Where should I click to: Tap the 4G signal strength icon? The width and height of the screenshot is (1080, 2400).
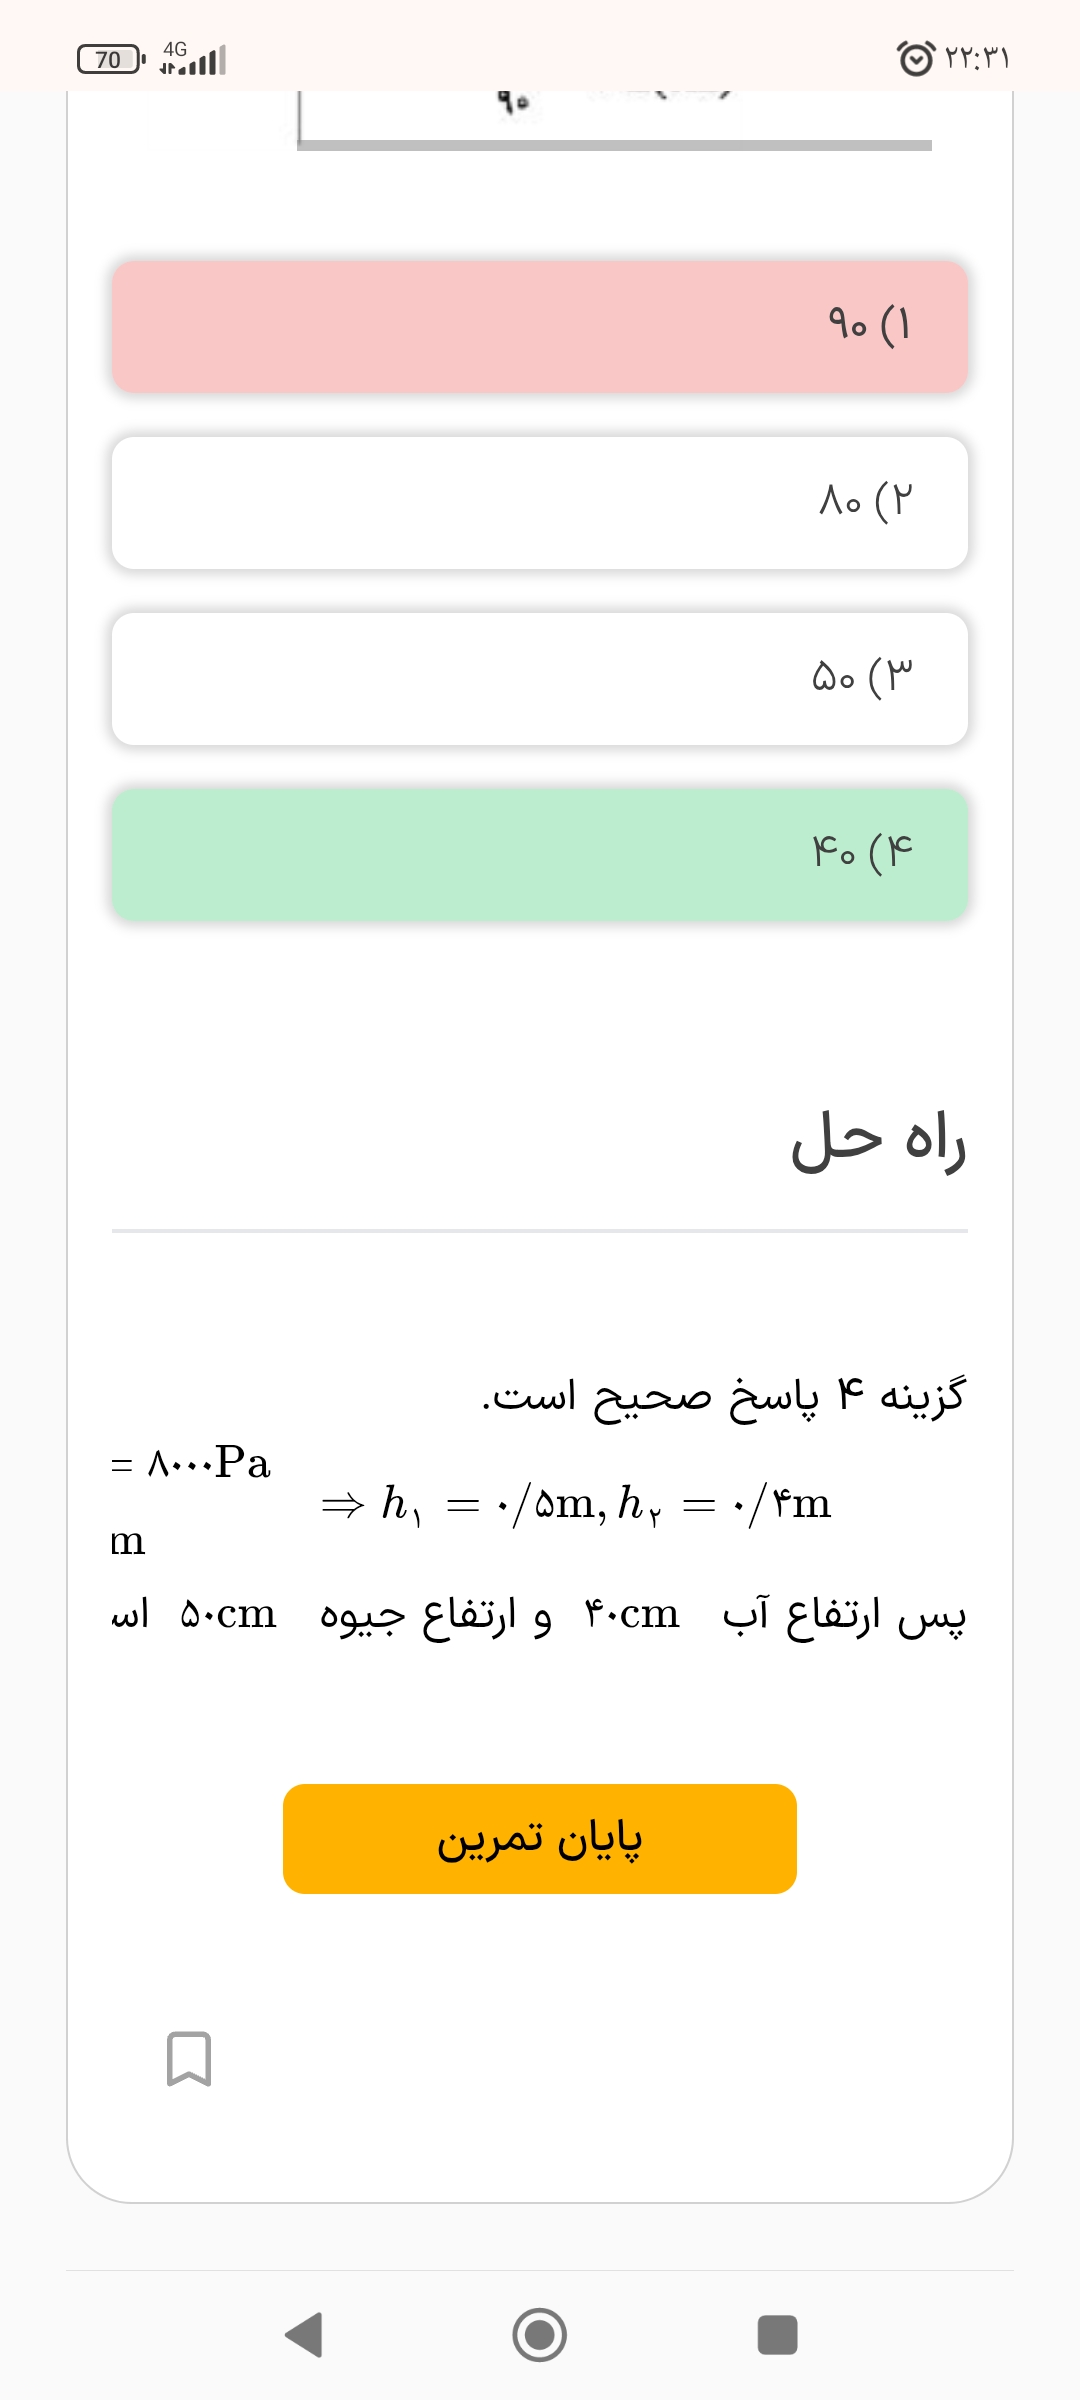(x=193, y=59)
